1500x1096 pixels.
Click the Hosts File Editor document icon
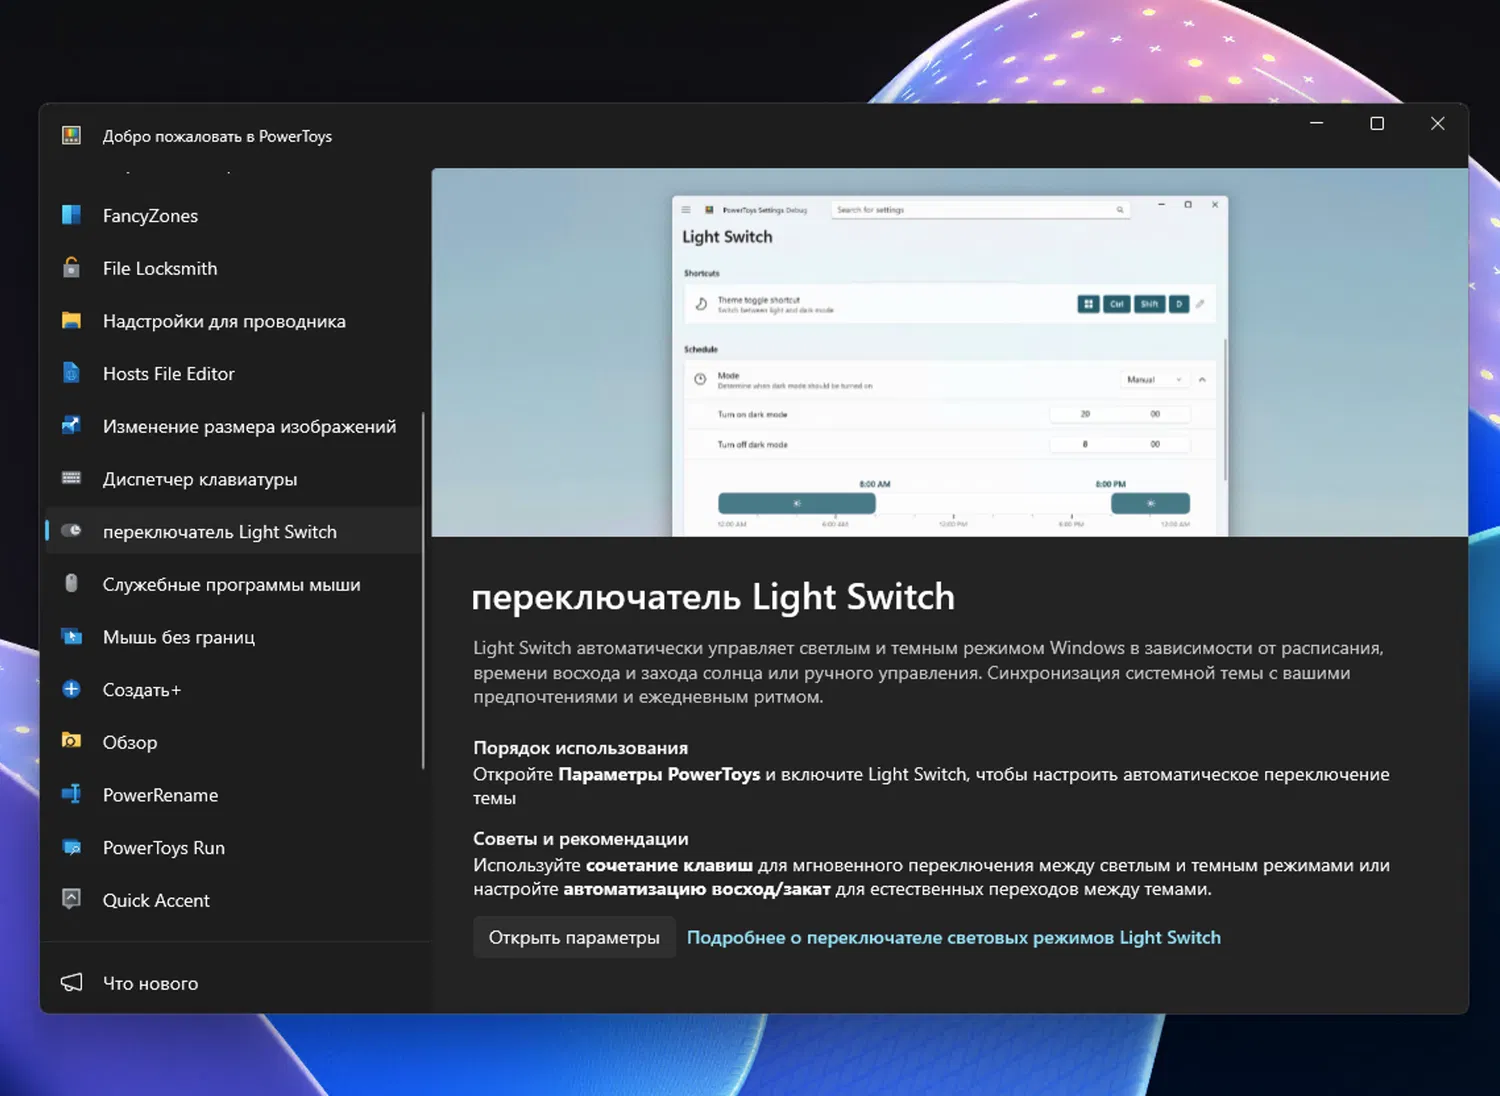point(71,373)
